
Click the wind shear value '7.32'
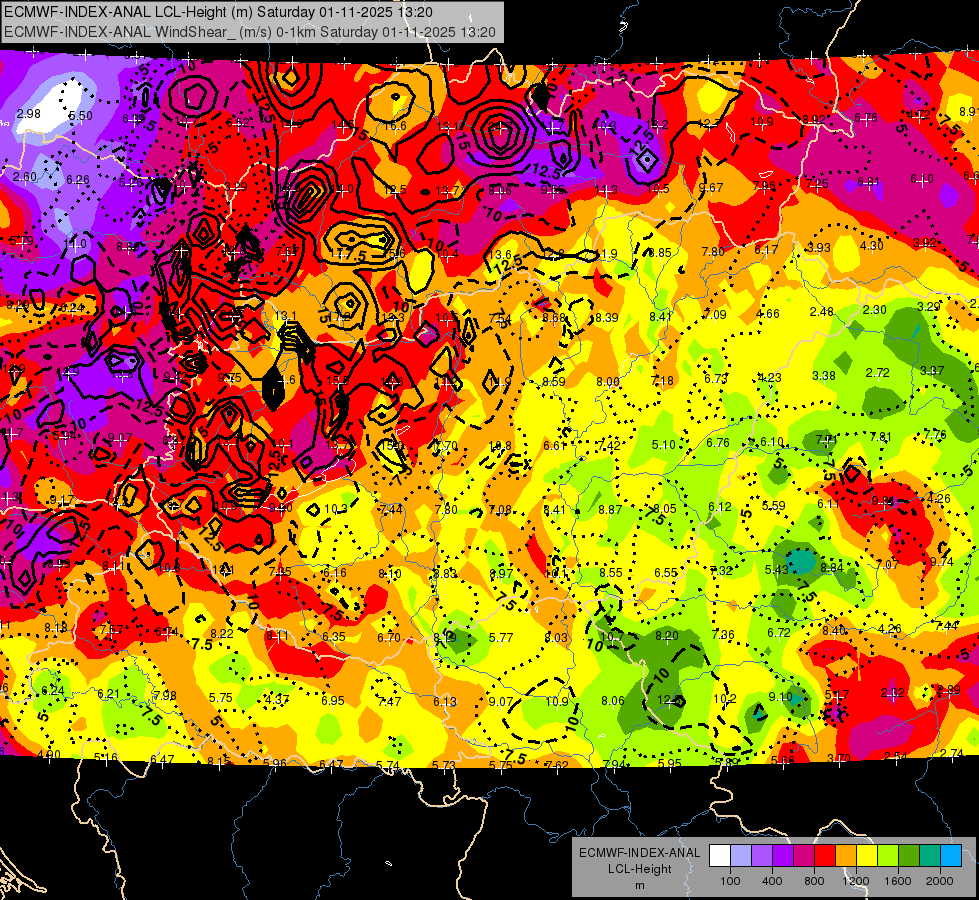pyautogui.click(x=721, y=570)
